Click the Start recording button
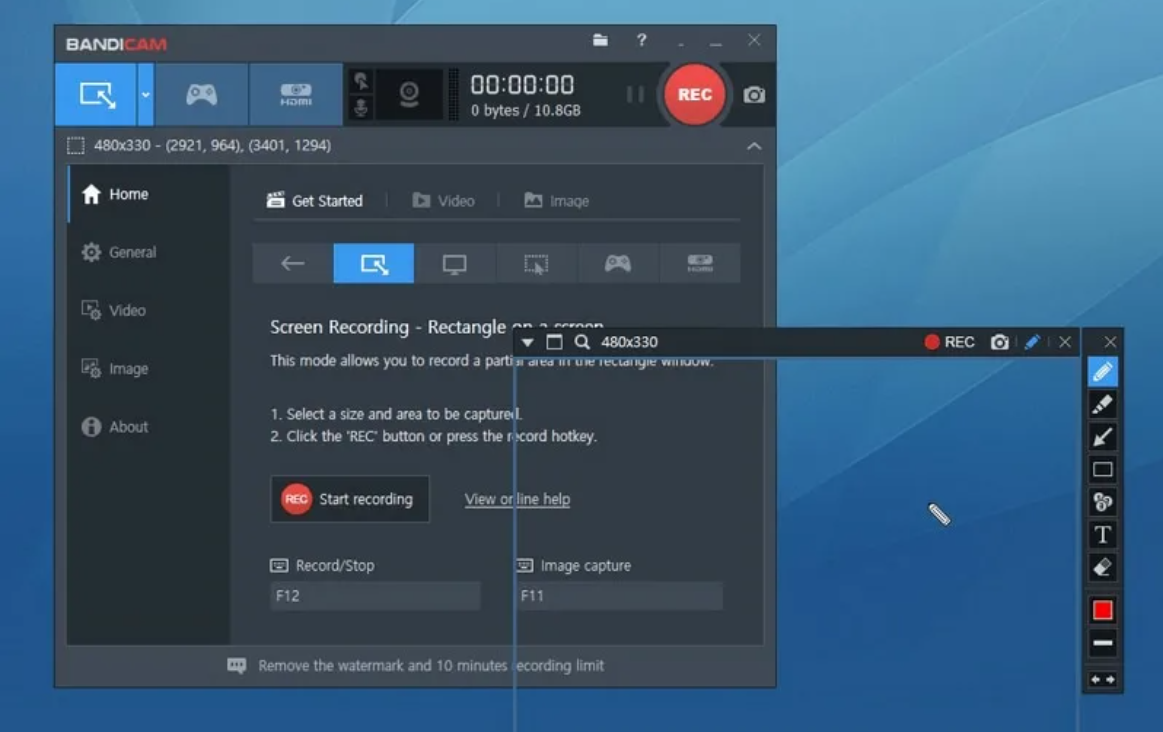The image size is (1163, 732). point(349,499)
